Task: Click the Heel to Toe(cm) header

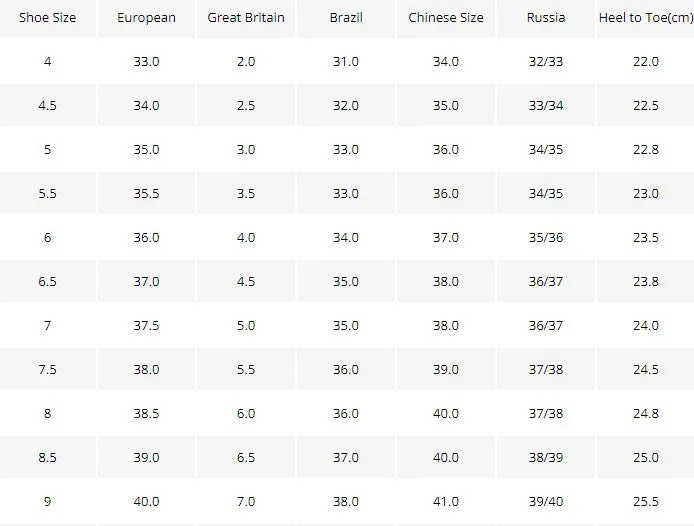Action: 646,18
